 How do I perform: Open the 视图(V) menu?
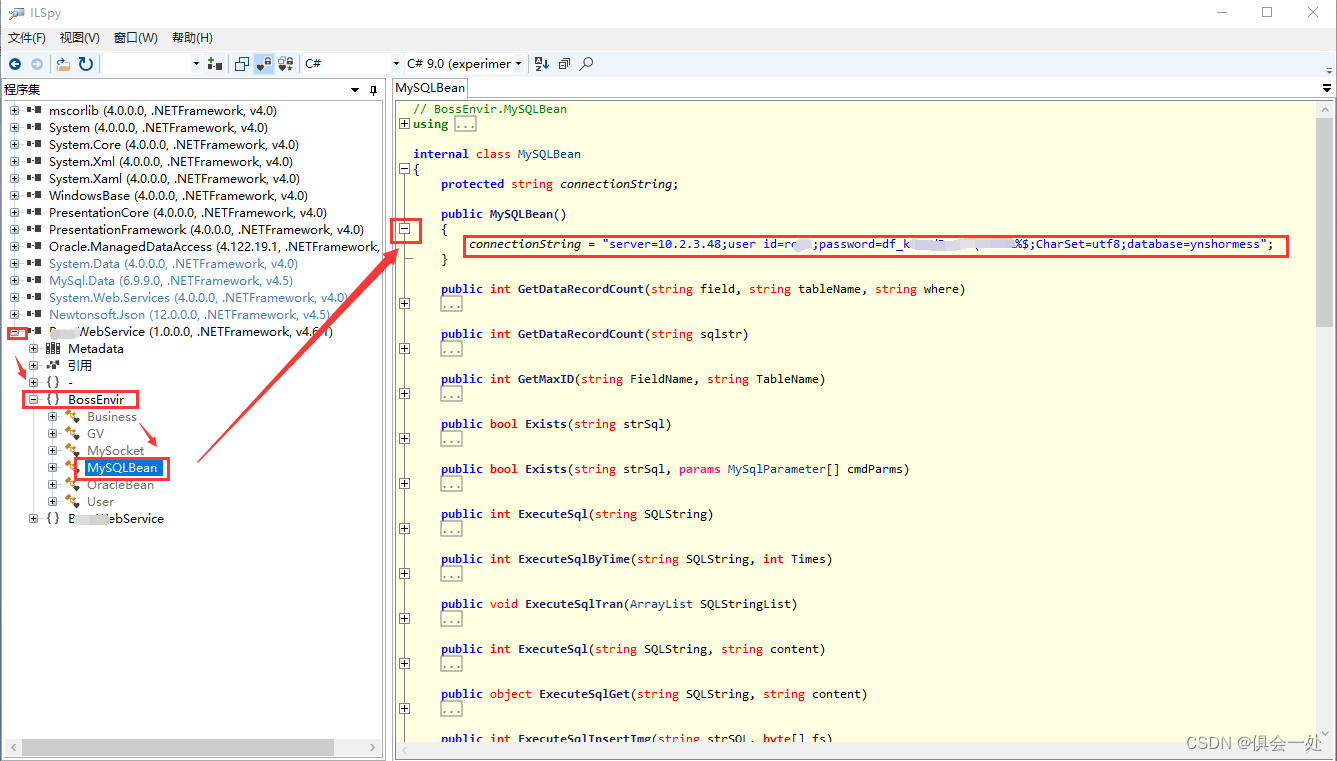point(79,38)
